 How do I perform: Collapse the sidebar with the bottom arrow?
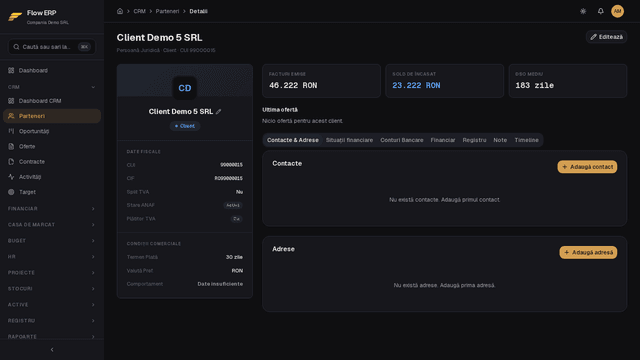pyautogui.click(x=52, y=349)
